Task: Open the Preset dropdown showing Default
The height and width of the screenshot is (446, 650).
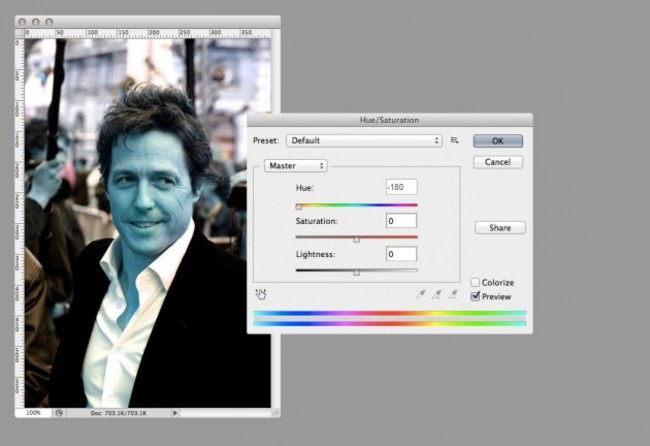Action: click(x=364, y=141)
